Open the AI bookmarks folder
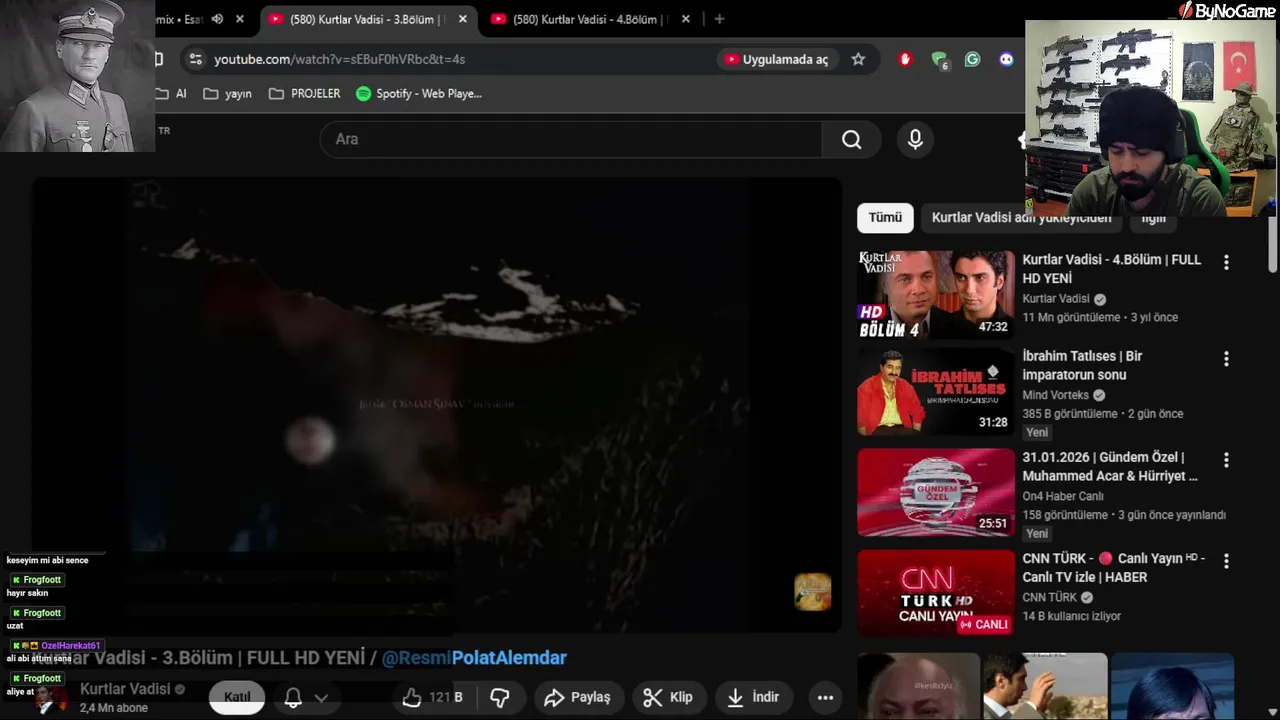The width and height of the screenshot is (1280, 720). [172, 93]
